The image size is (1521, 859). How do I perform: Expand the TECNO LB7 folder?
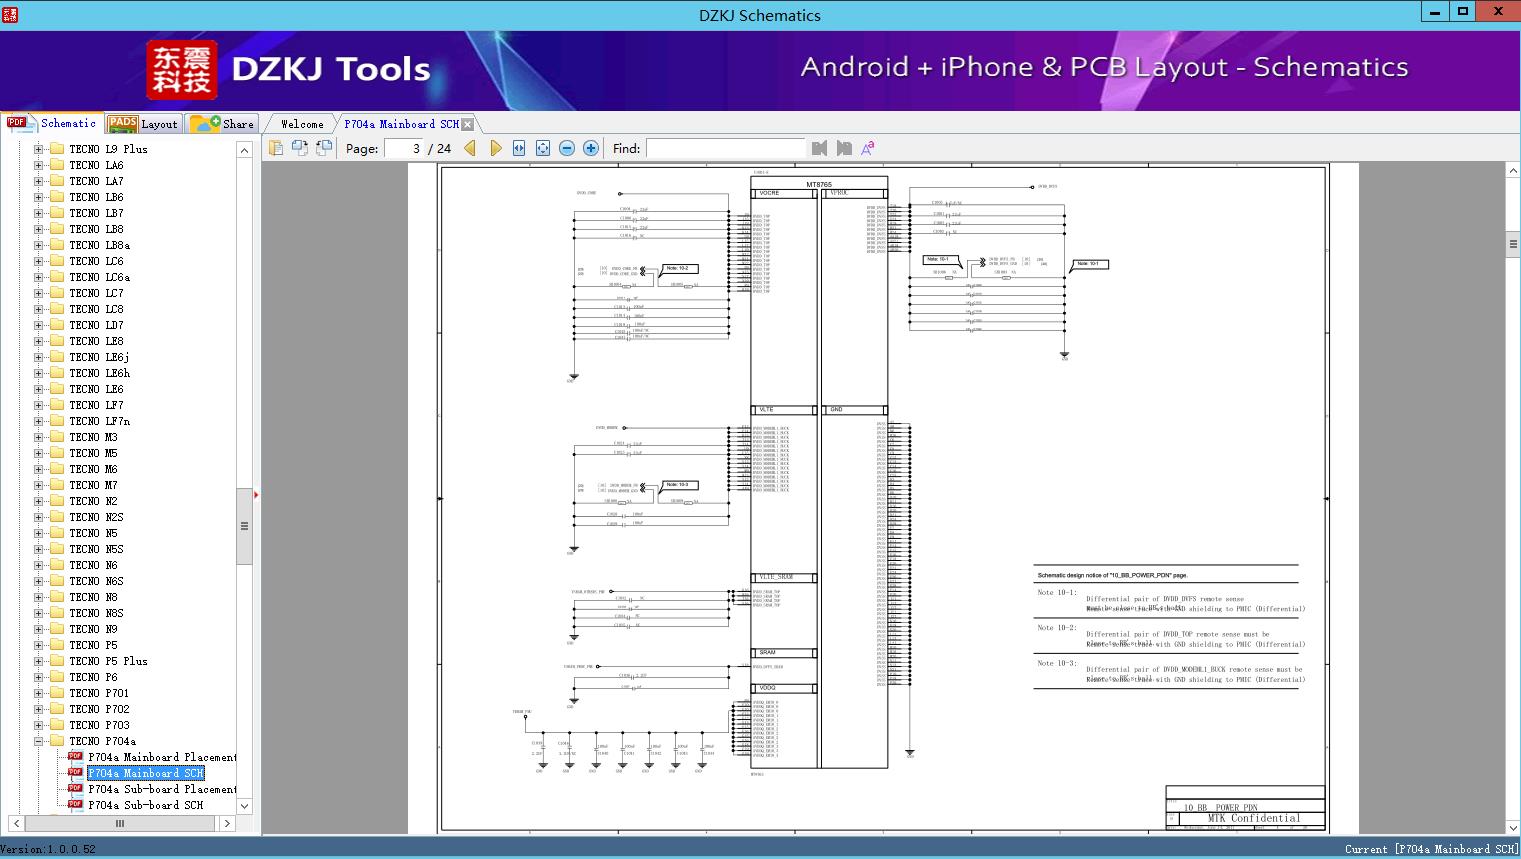pos(39,213)
